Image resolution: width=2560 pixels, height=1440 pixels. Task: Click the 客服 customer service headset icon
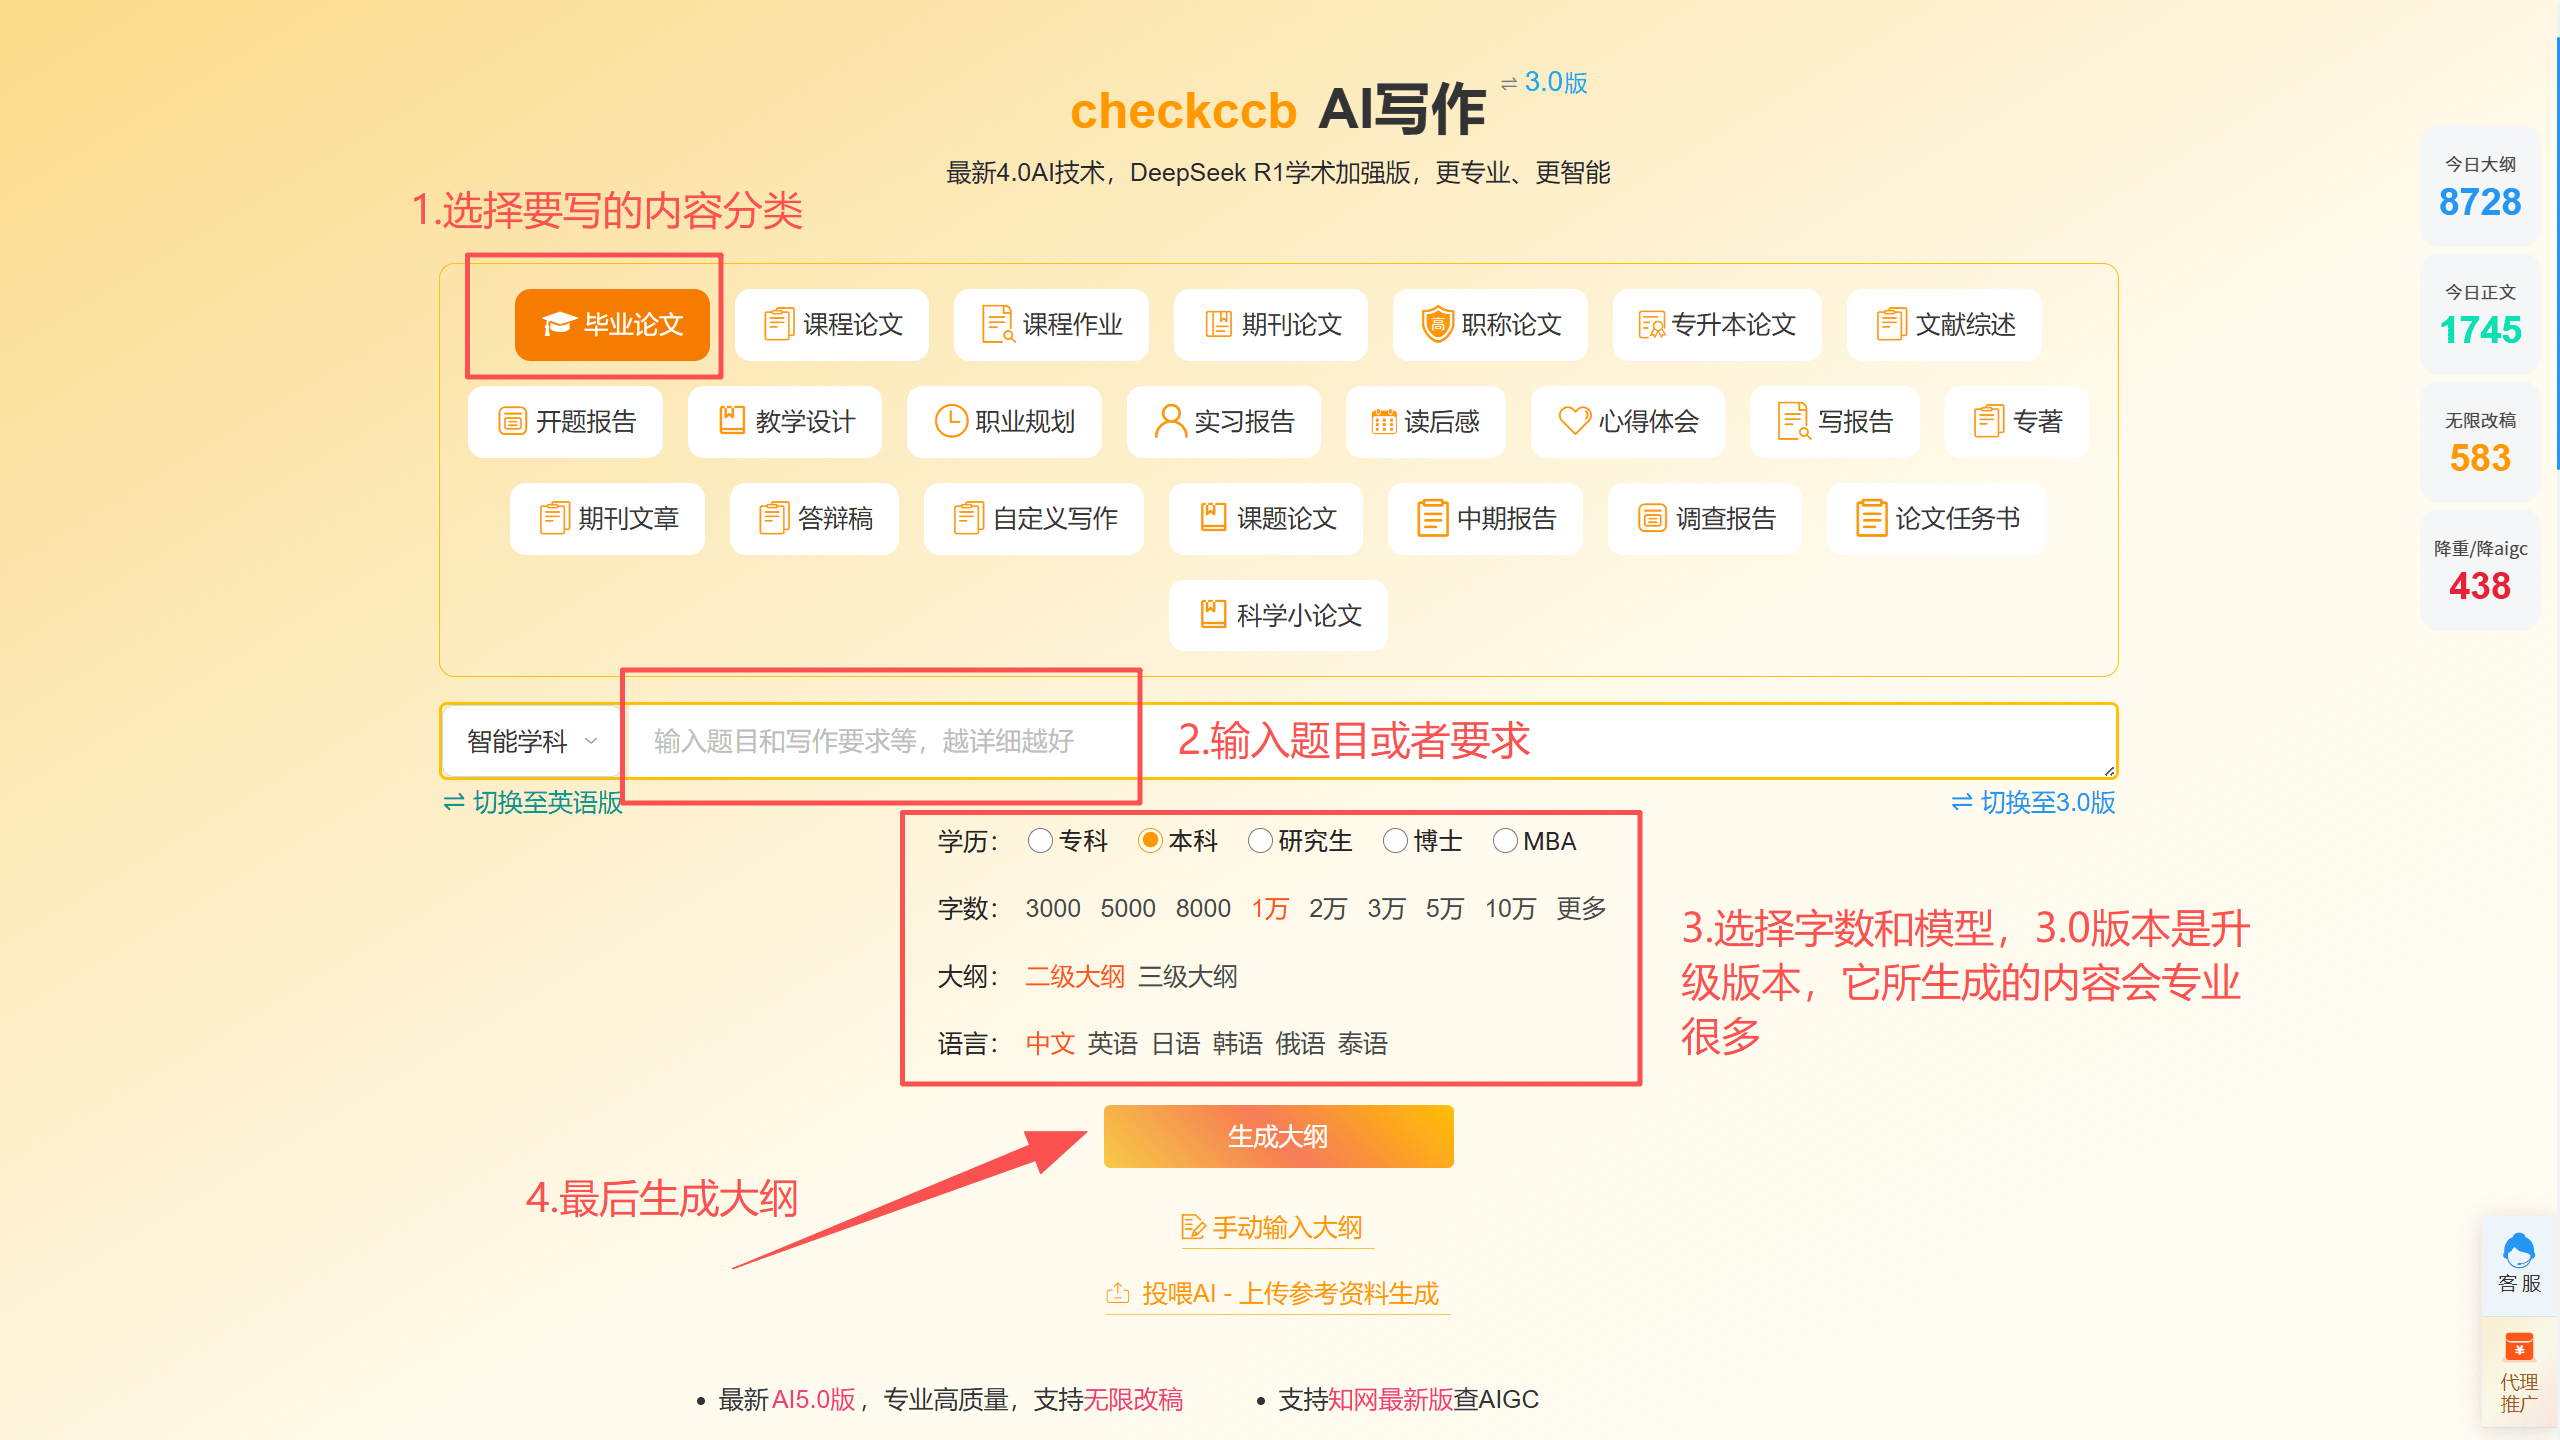2518,1251
